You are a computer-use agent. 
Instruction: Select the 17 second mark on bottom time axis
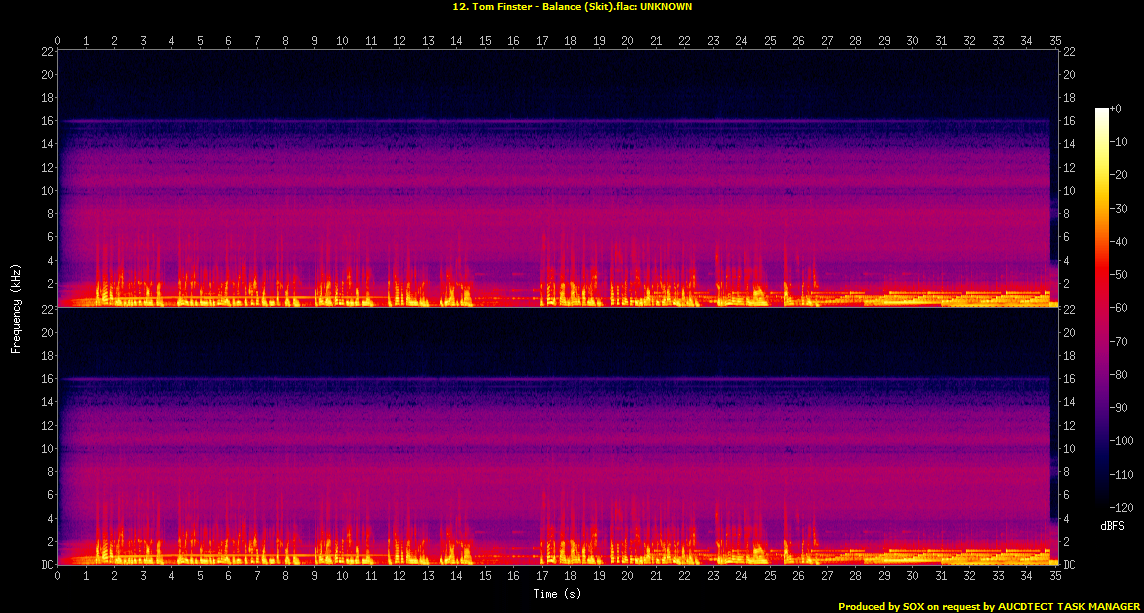pyautogui.click(x=542, y=577)
